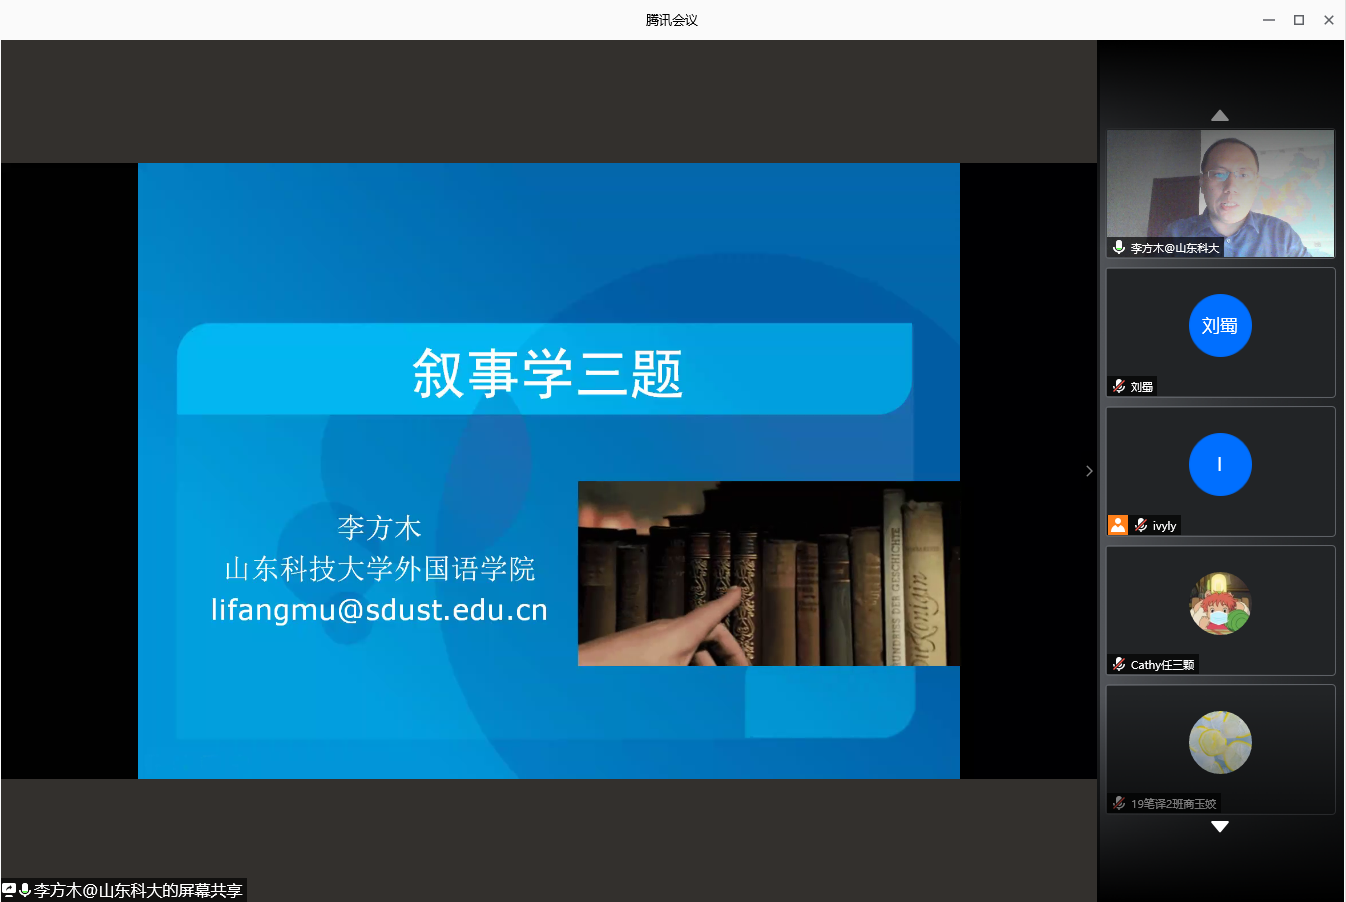Click the screen share icon in bottom-left label
The height and width of the screenshot is (902, 1346).
coord(9,890)
